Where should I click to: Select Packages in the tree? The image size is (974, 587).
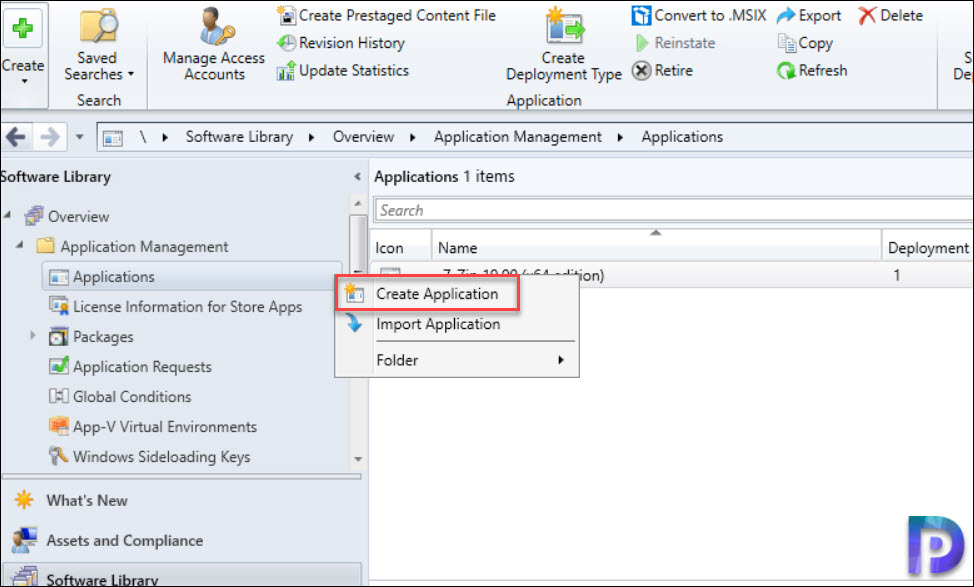102,337
